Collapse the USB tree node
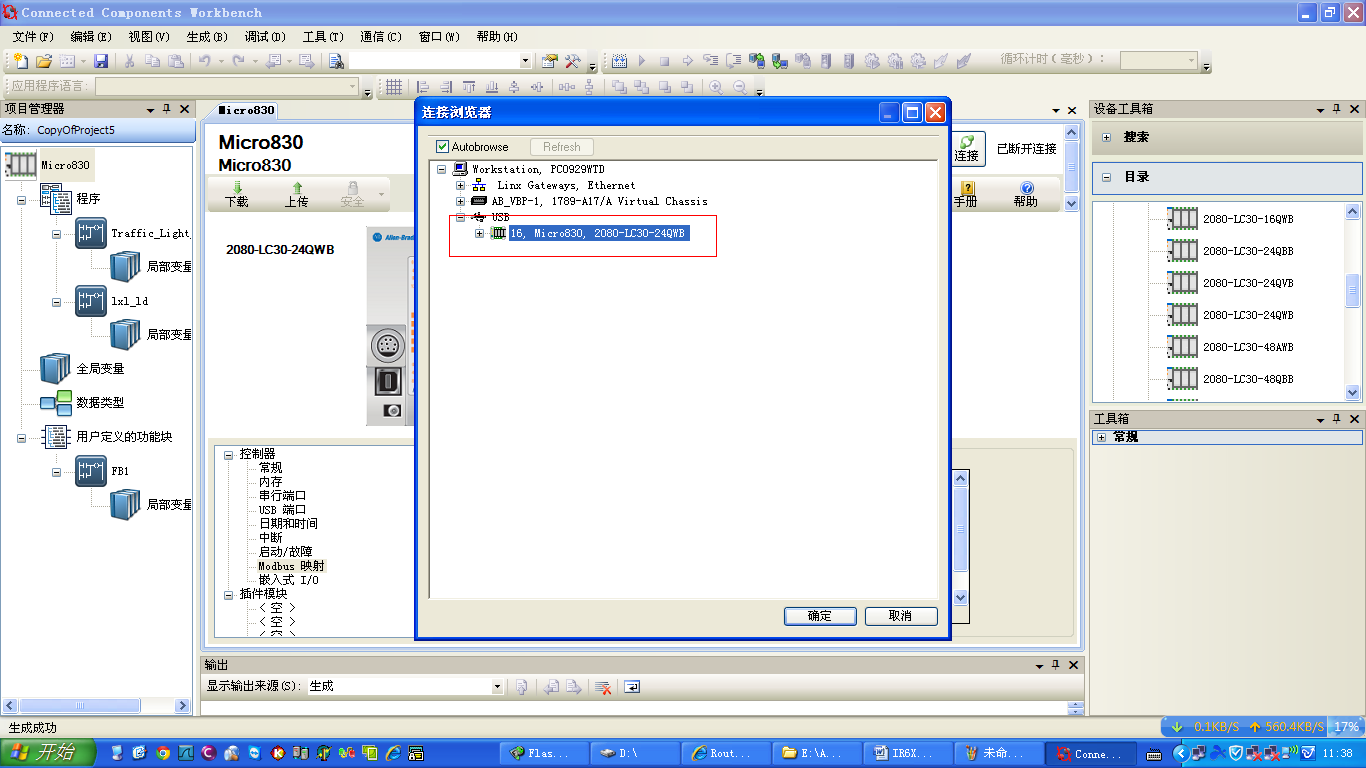The image size is (1366, 768). pyautogui.click(x=461, y=217)
